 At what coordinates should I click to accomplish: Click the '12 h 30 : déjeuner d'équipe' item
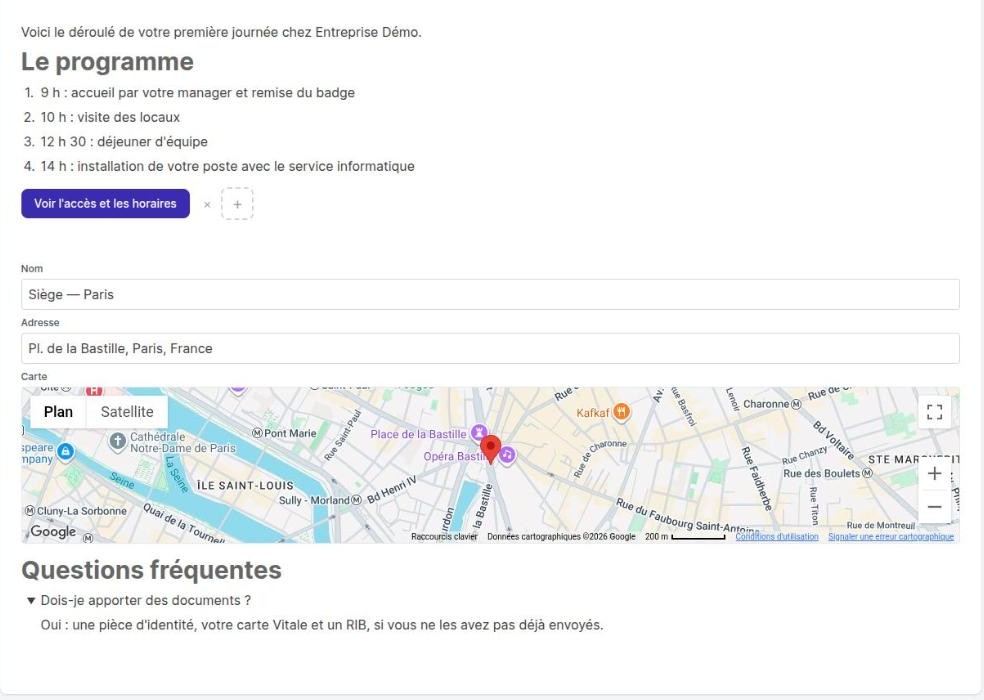pyautogui.click(x=124, y=141)
